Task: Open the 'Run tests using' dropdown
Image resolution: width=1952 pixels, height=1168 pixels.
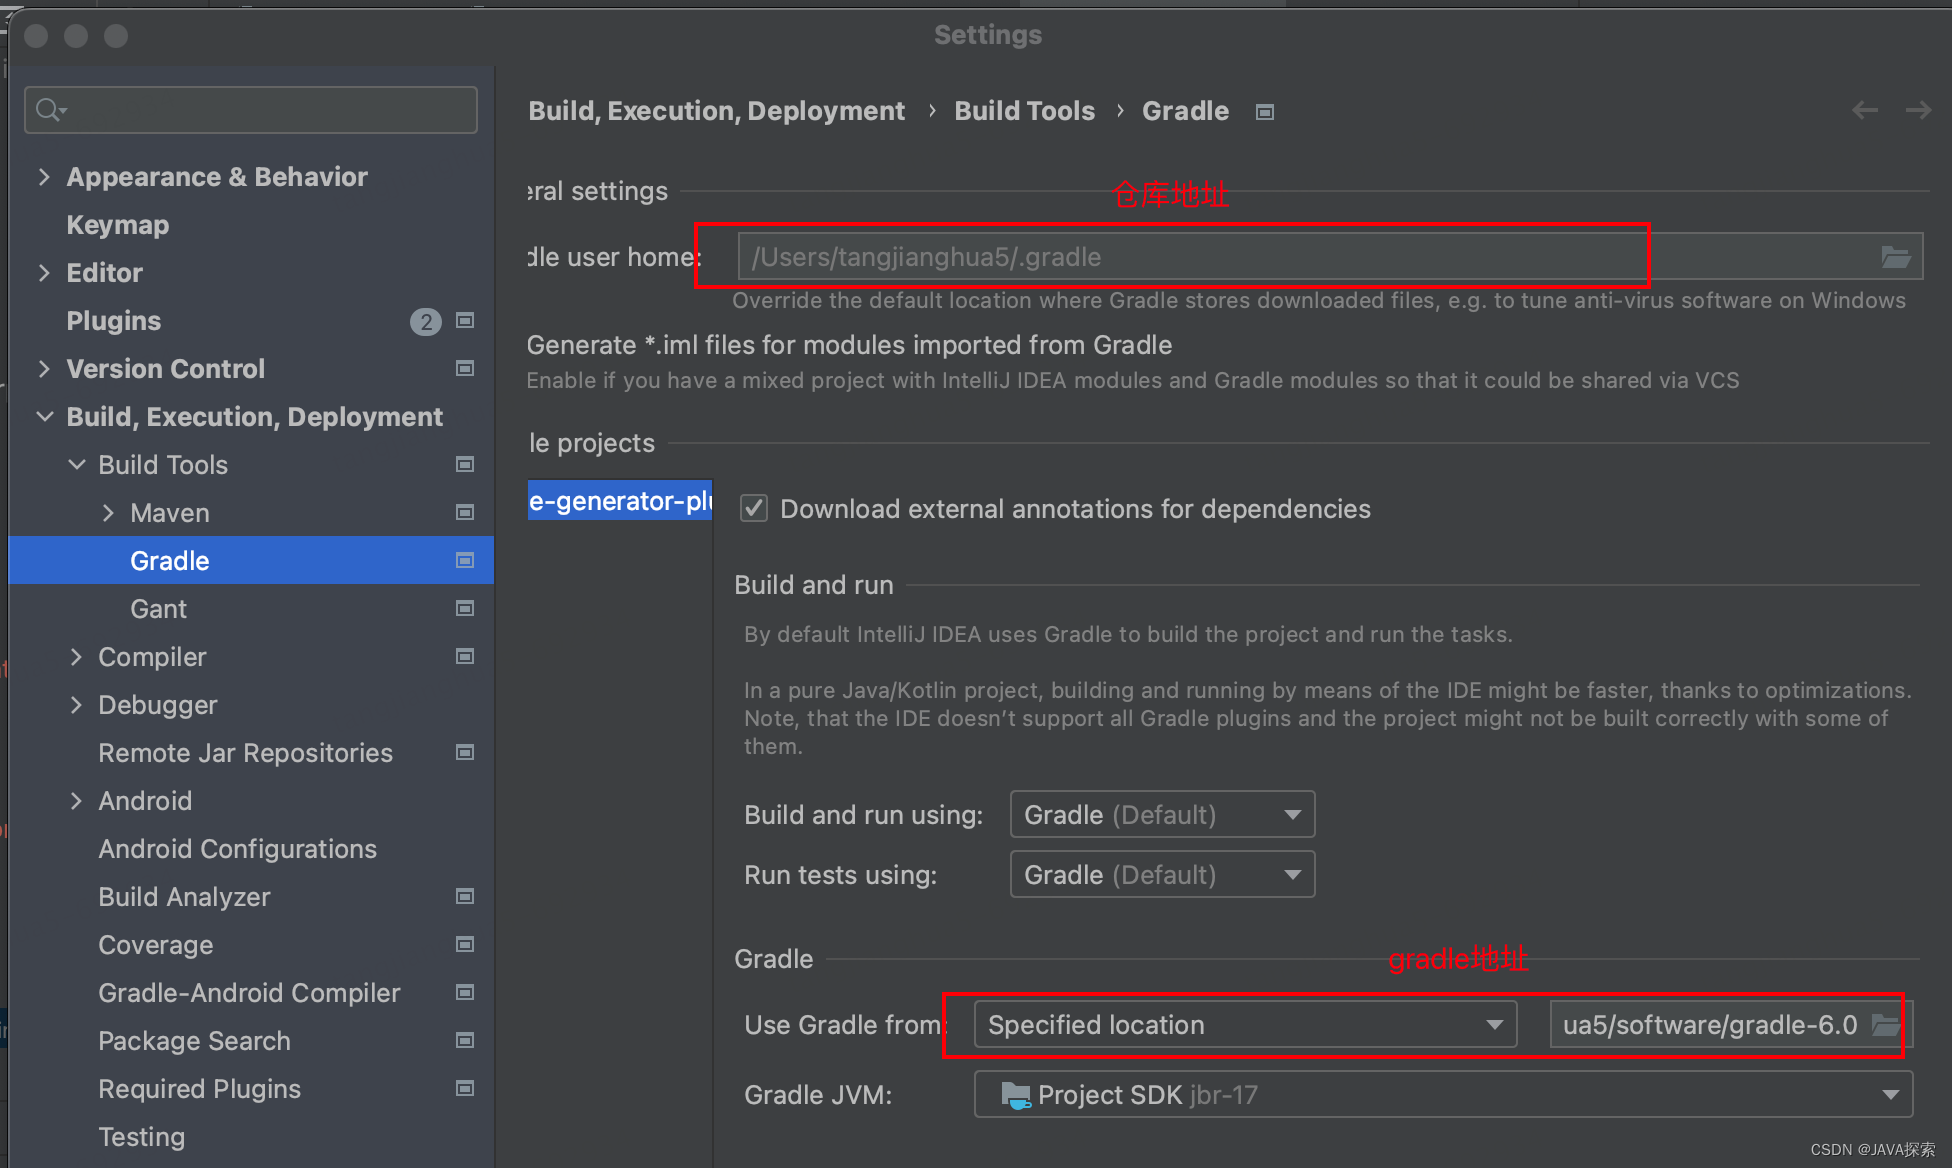Action: pyautogui.click(x=1161, y=874)
